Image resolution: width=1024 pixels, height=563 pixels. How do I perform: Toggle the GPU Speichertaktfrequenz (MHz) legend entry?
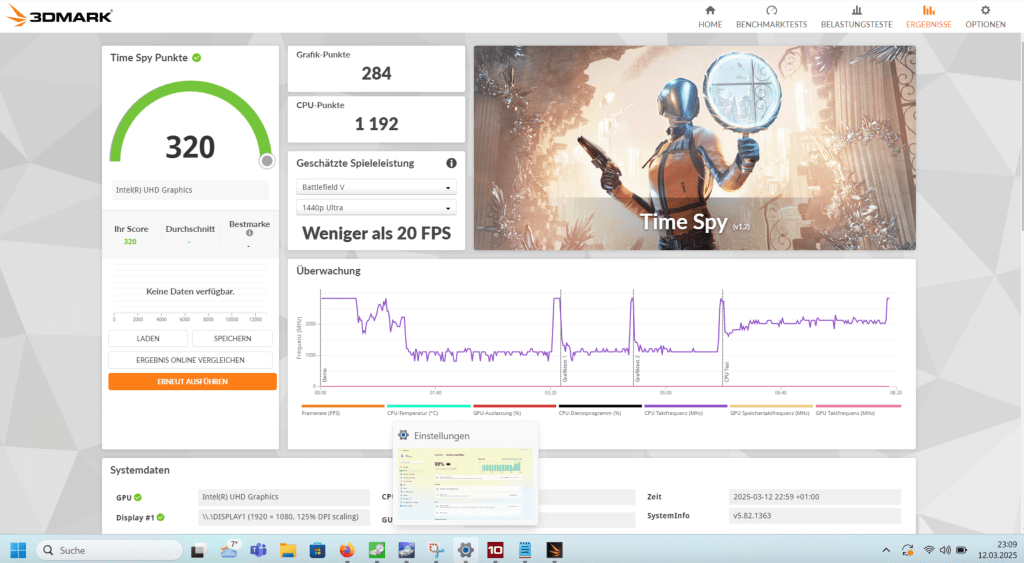[x=771, y=410]
